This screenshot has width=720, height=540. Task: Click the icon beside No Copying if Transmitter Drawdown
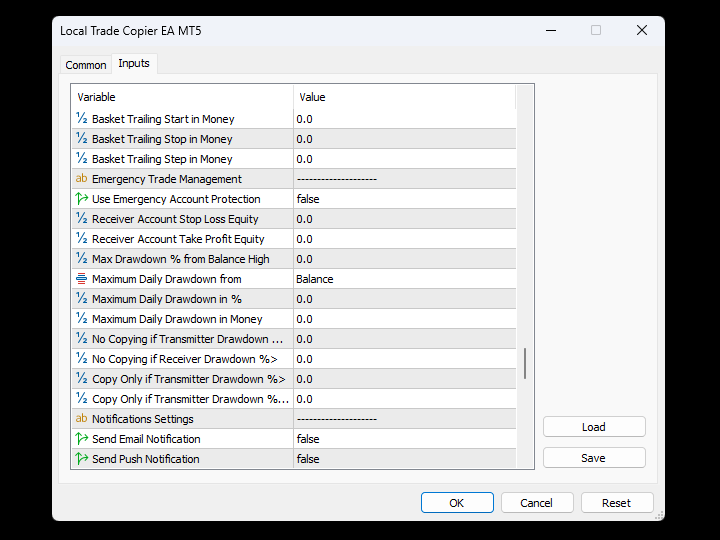(82, 339)
